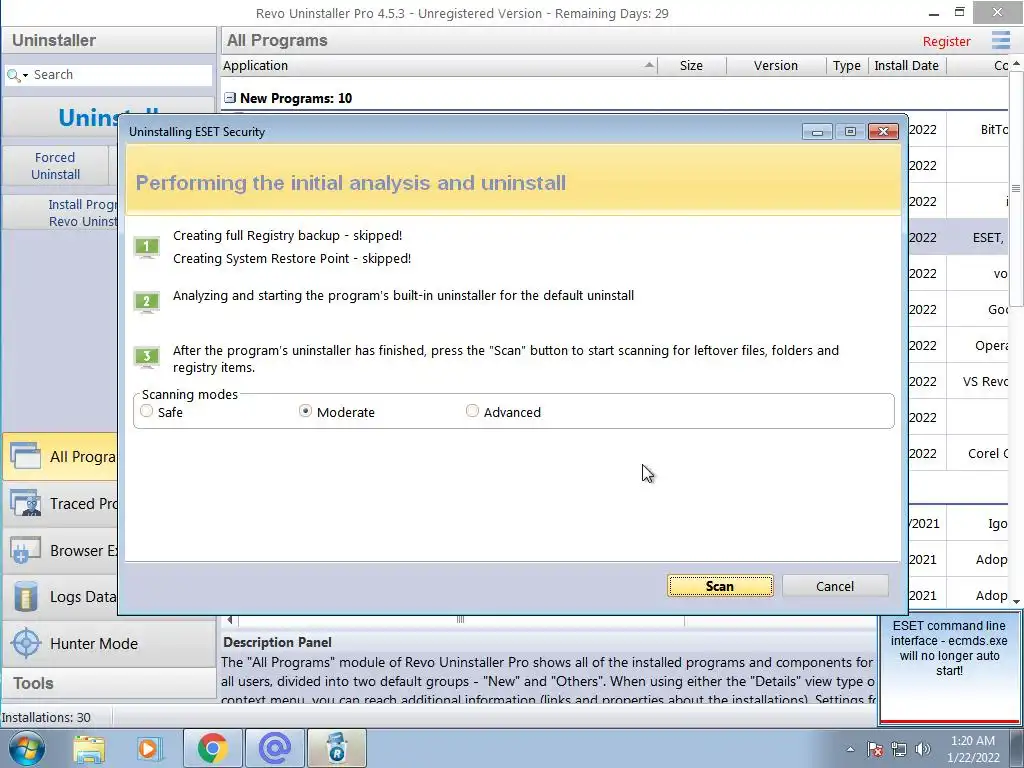Click the step 3 monitor icon
Image resolution: width=1024 pixels, height=768 pixels.
coord(147,357)
